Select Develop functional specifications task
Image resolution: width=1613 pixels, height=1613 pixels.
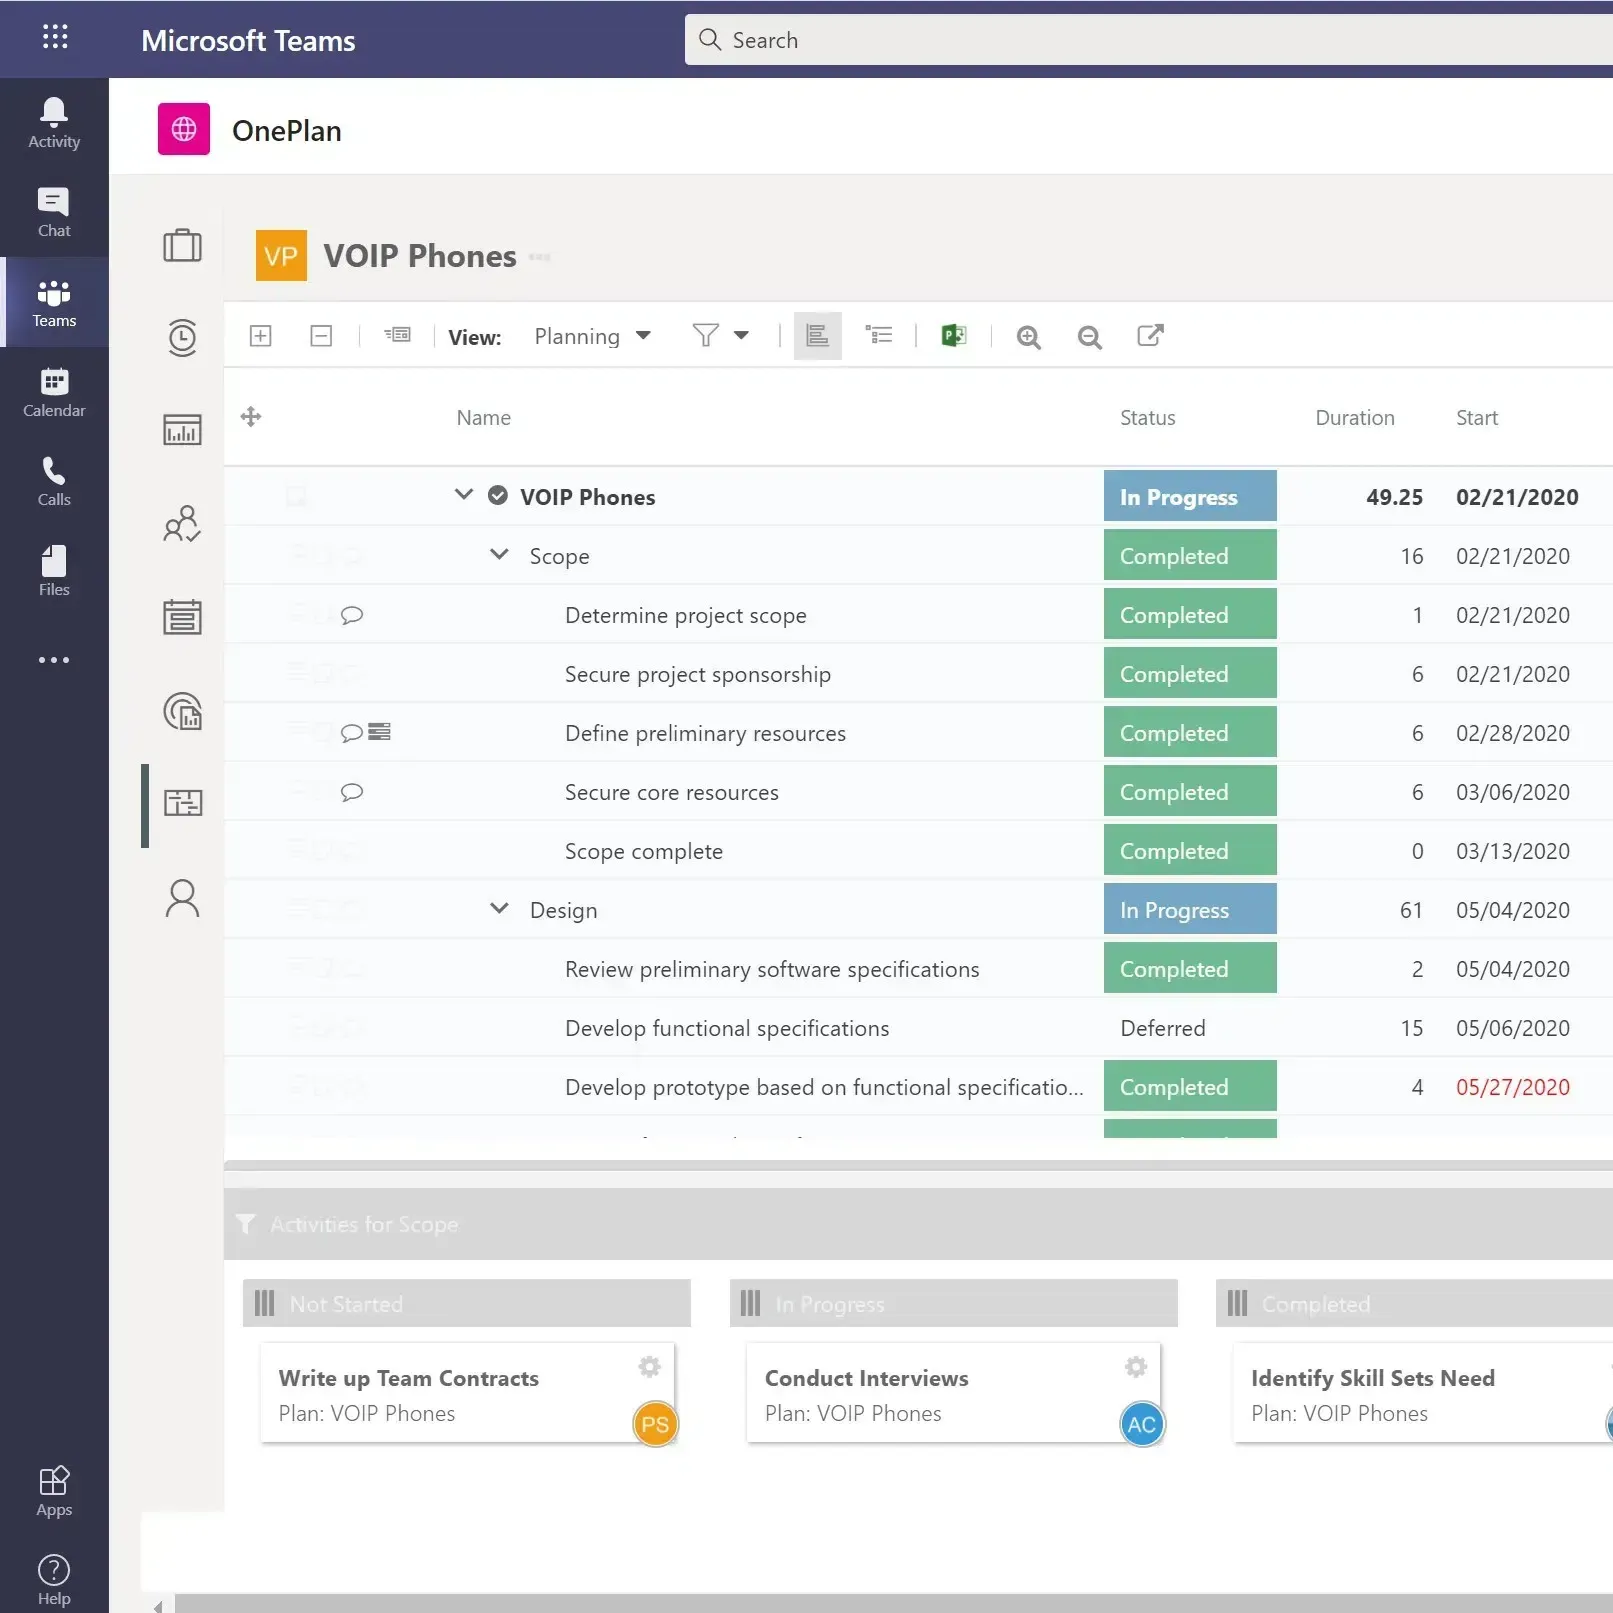click(x=727, y=1029)
